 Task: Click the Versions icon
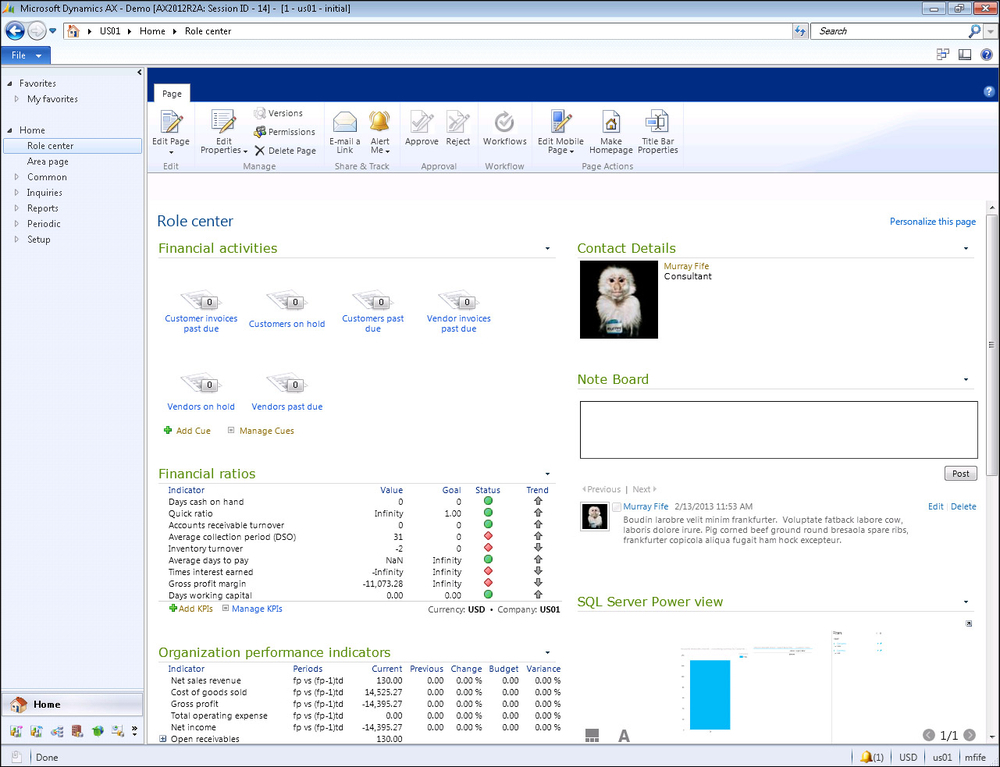260,113
